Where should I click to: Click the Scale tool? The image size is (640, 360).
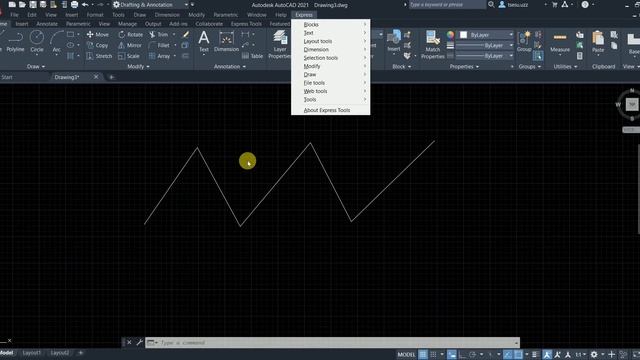pos(129,56)
